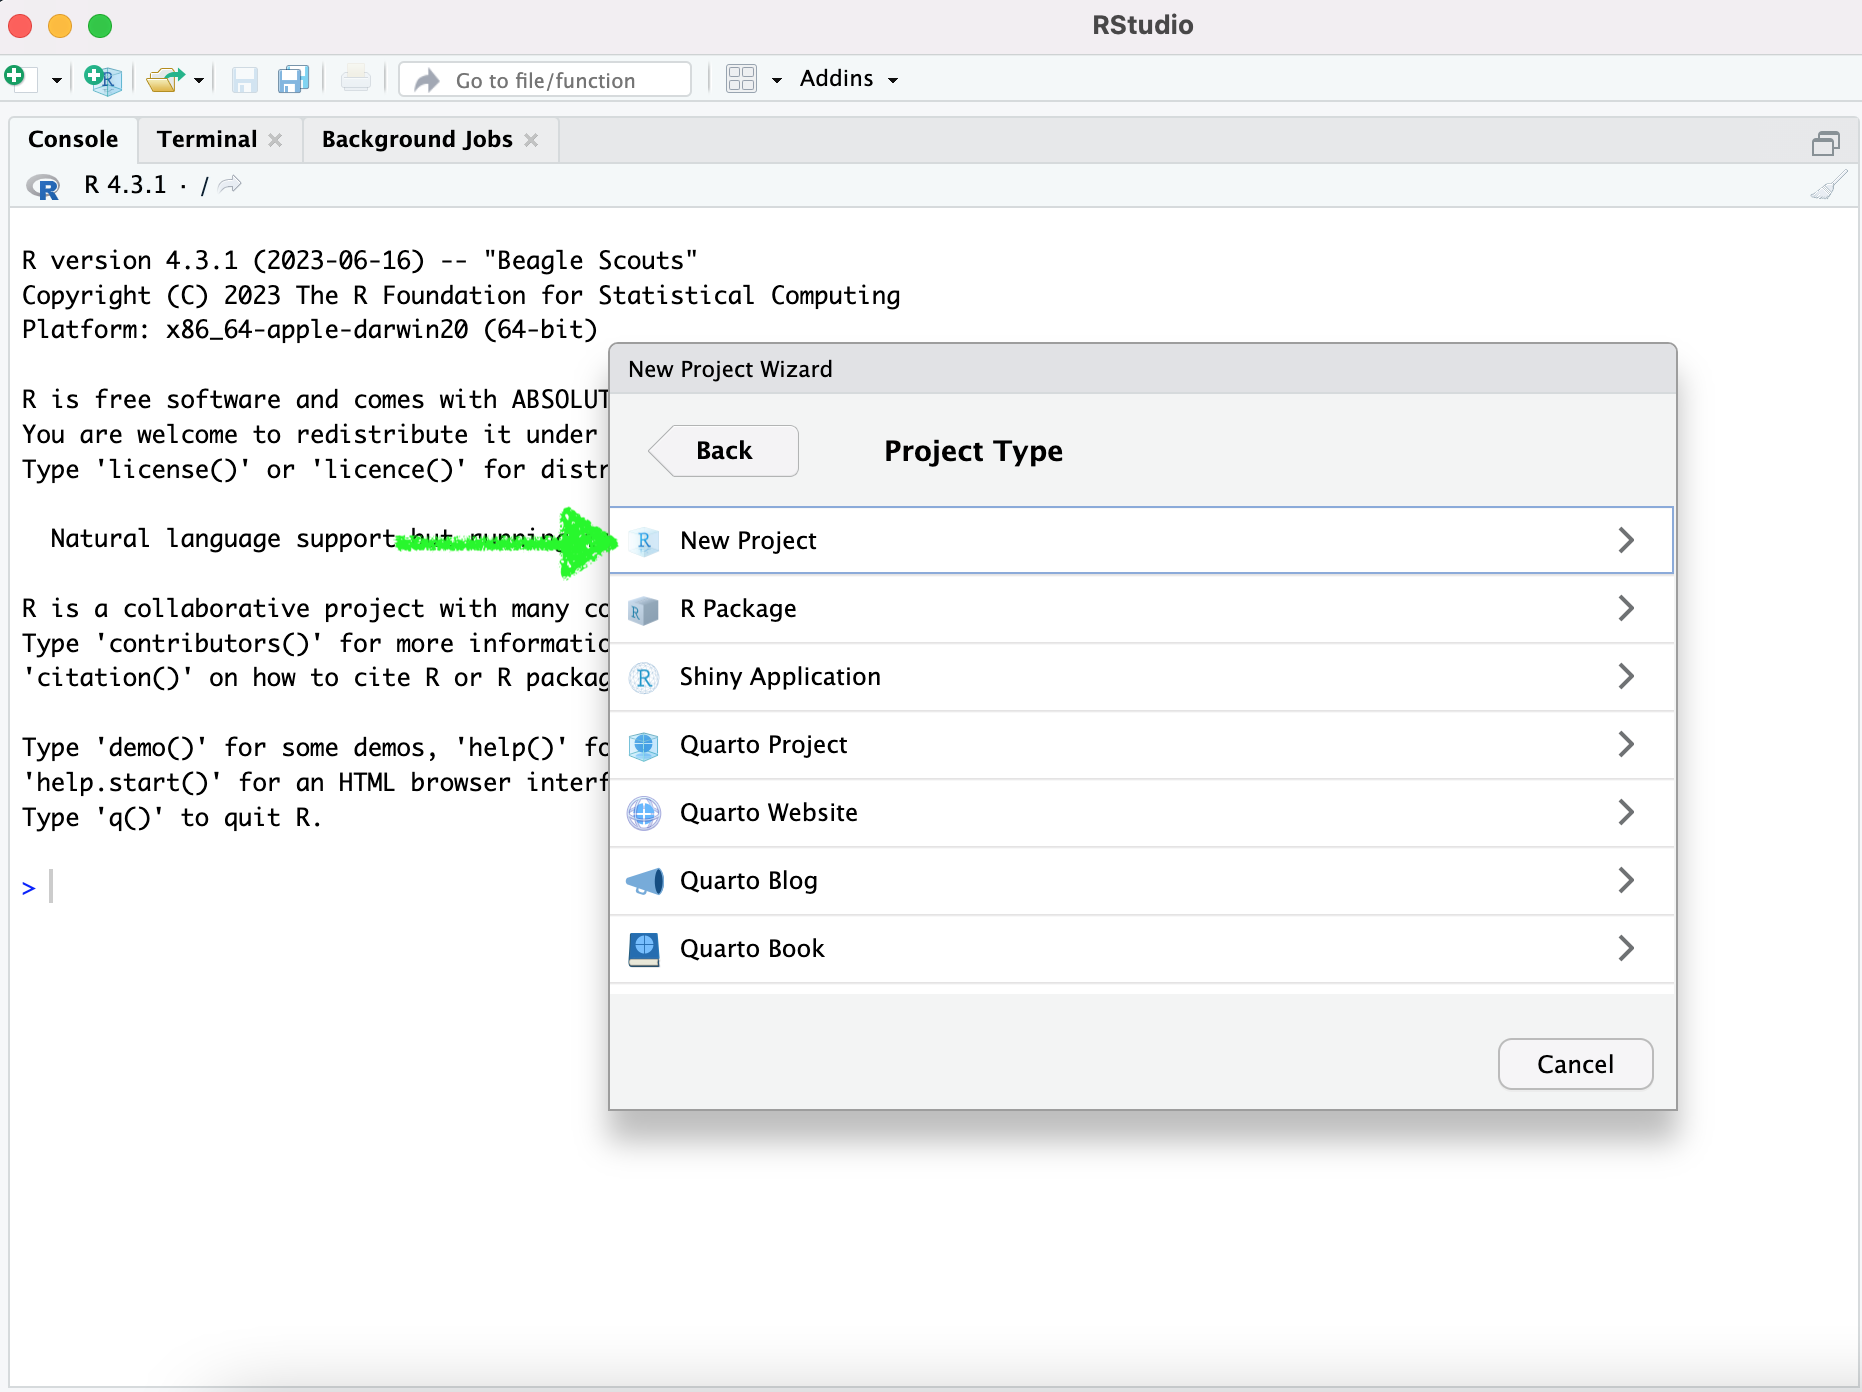
Task: Focus the Go to file/function field
Action: click(x=545, y=80)
